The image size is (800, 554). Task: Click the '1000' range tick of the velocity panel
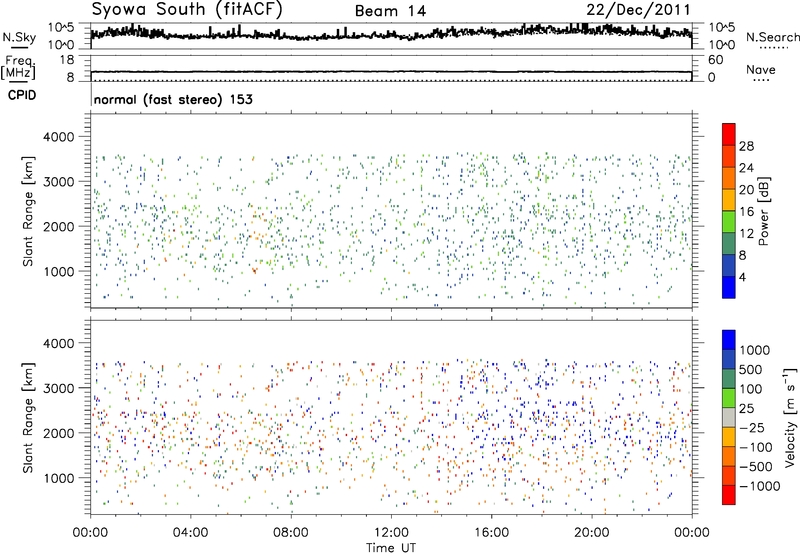[x=58, y=478]
